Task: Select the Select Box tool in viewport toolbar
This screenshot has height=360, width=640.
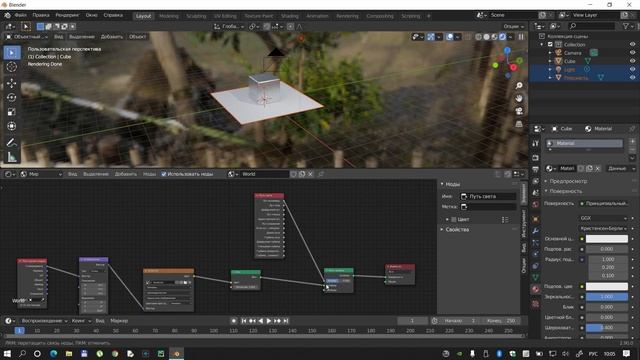Action: tap(12, 53)
